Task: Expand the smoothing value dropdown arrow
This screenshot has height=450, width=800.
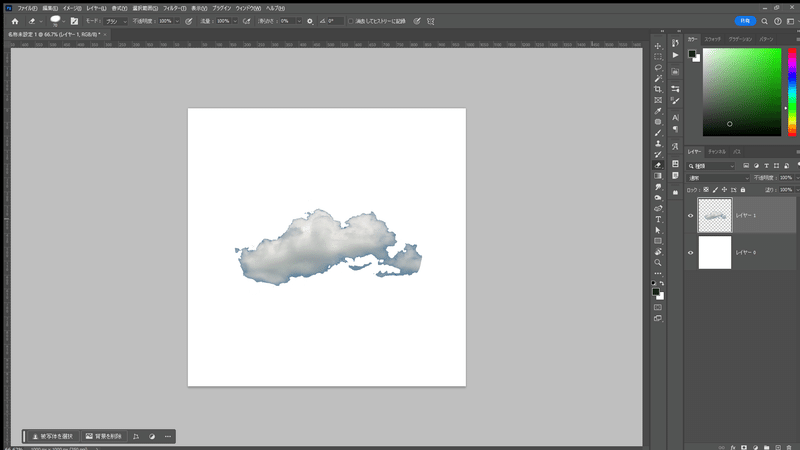Action: point(299,21)
